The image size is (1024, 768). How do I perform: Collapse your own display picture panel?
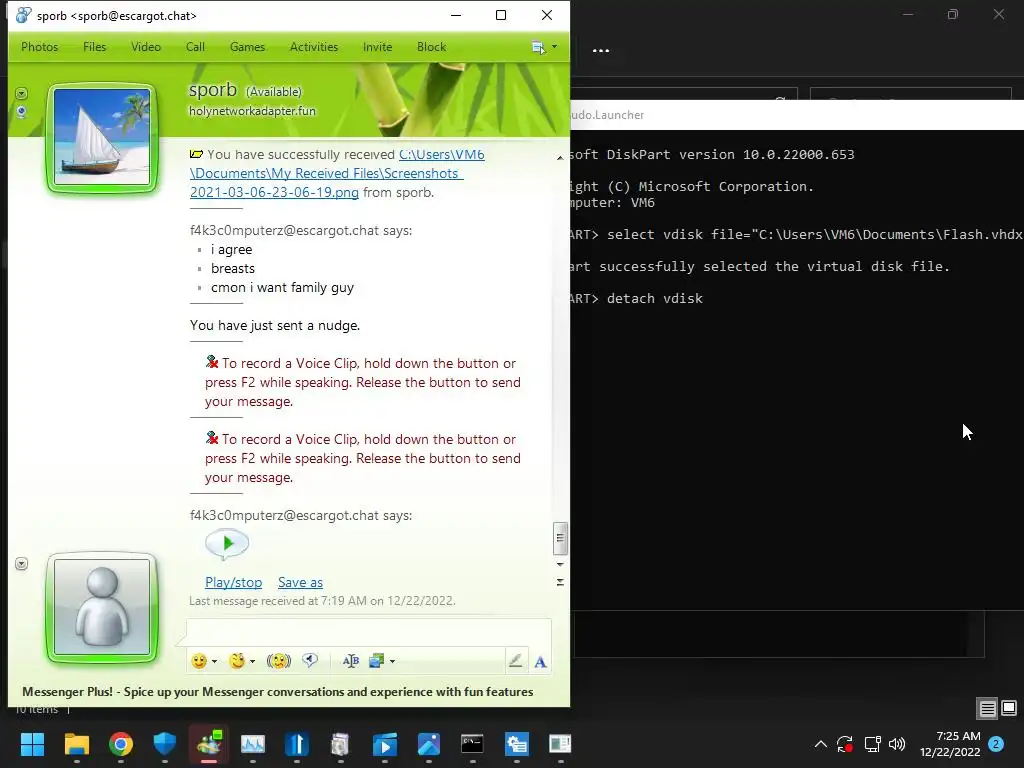22,564
